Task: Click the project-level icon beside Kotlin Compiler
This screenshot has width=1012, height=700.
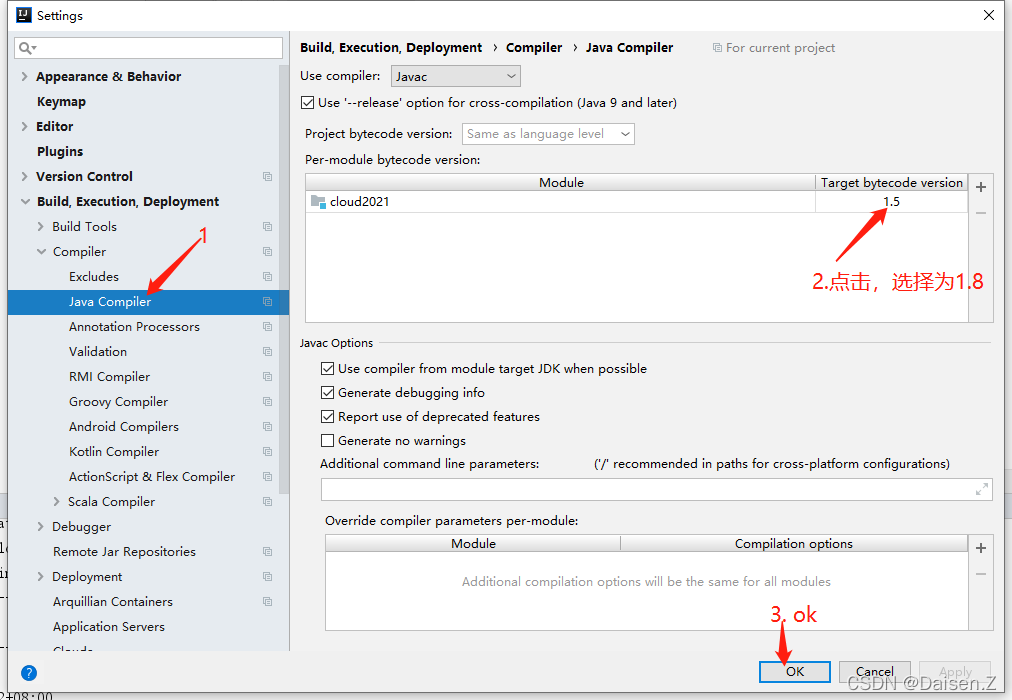Action: point(267,452)
